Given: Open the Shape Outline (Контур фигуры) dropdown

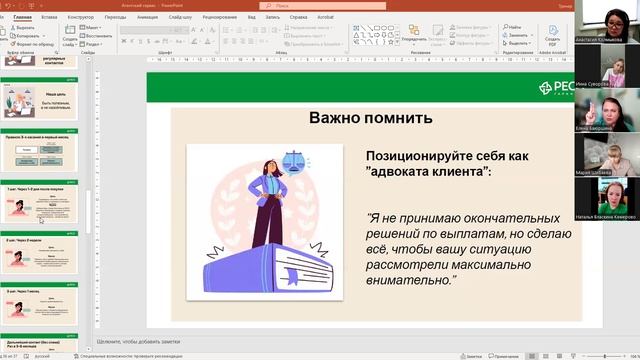Looking at the screenshot, I should 469,35.
